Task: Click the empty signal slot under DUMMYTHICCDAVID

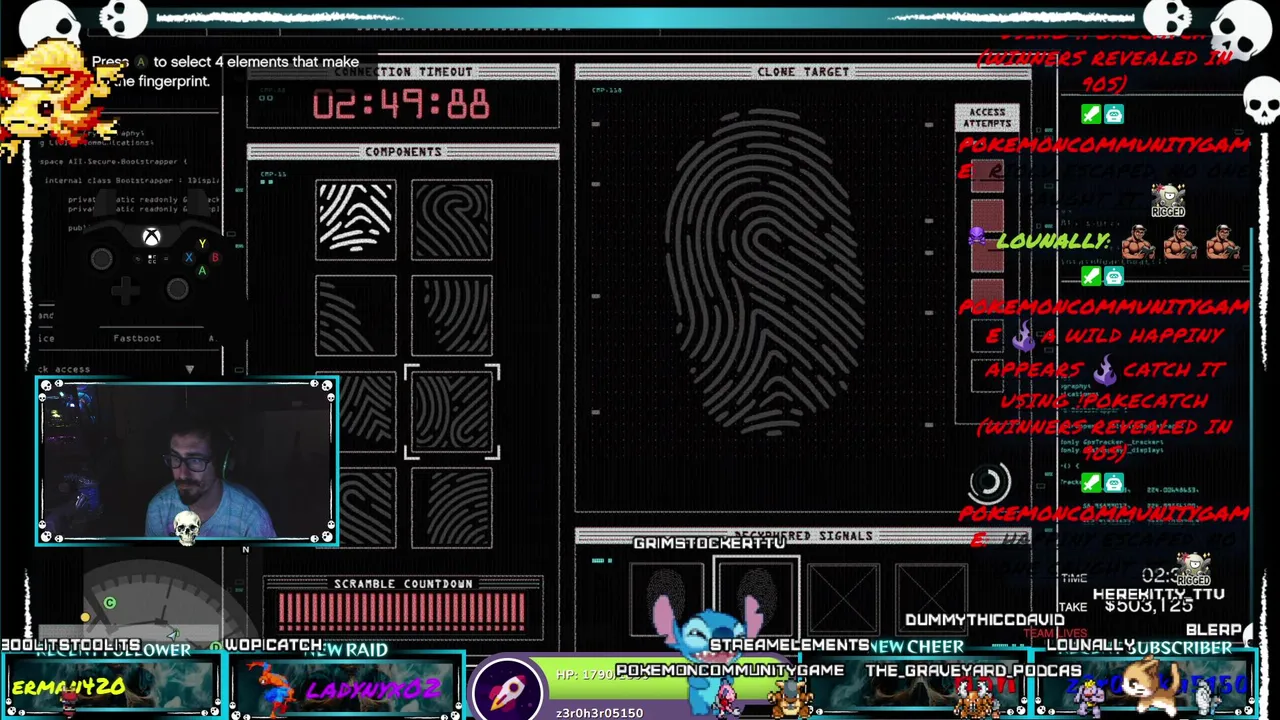Action: pos(932,600)
